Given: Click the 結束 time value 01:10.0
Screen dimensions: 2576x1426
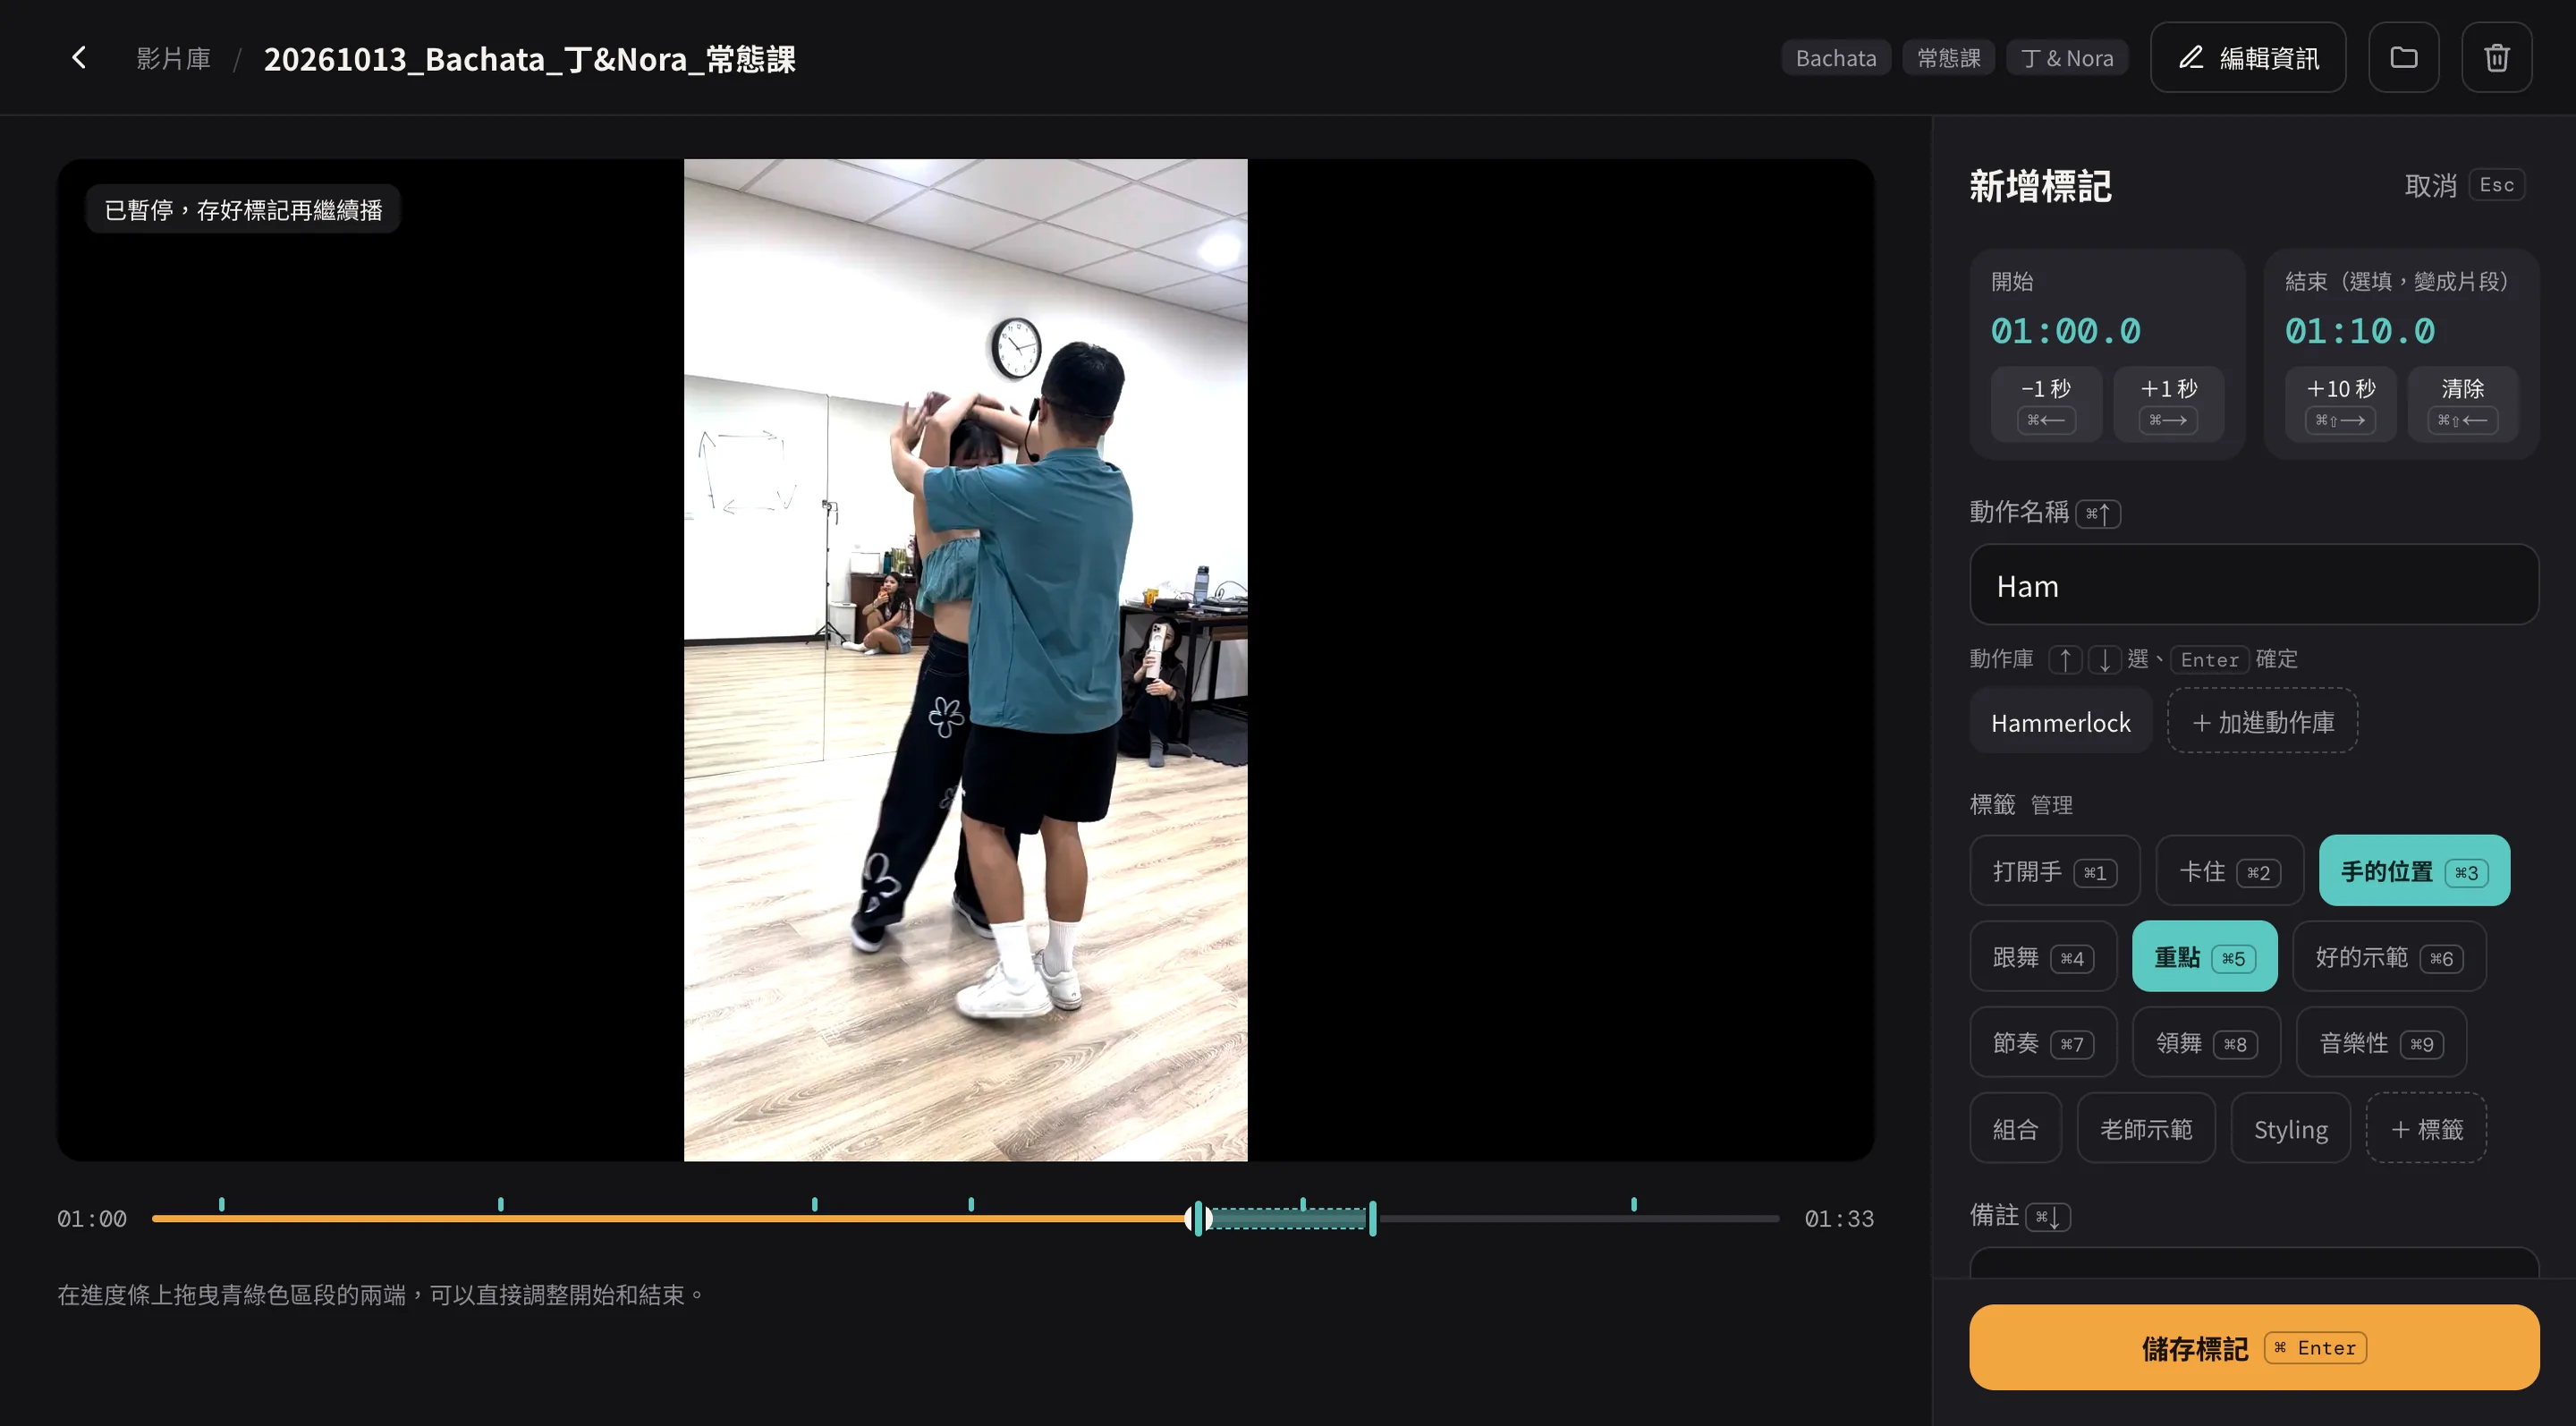Looking at the screenshot, I should (x=2359, y=331).
